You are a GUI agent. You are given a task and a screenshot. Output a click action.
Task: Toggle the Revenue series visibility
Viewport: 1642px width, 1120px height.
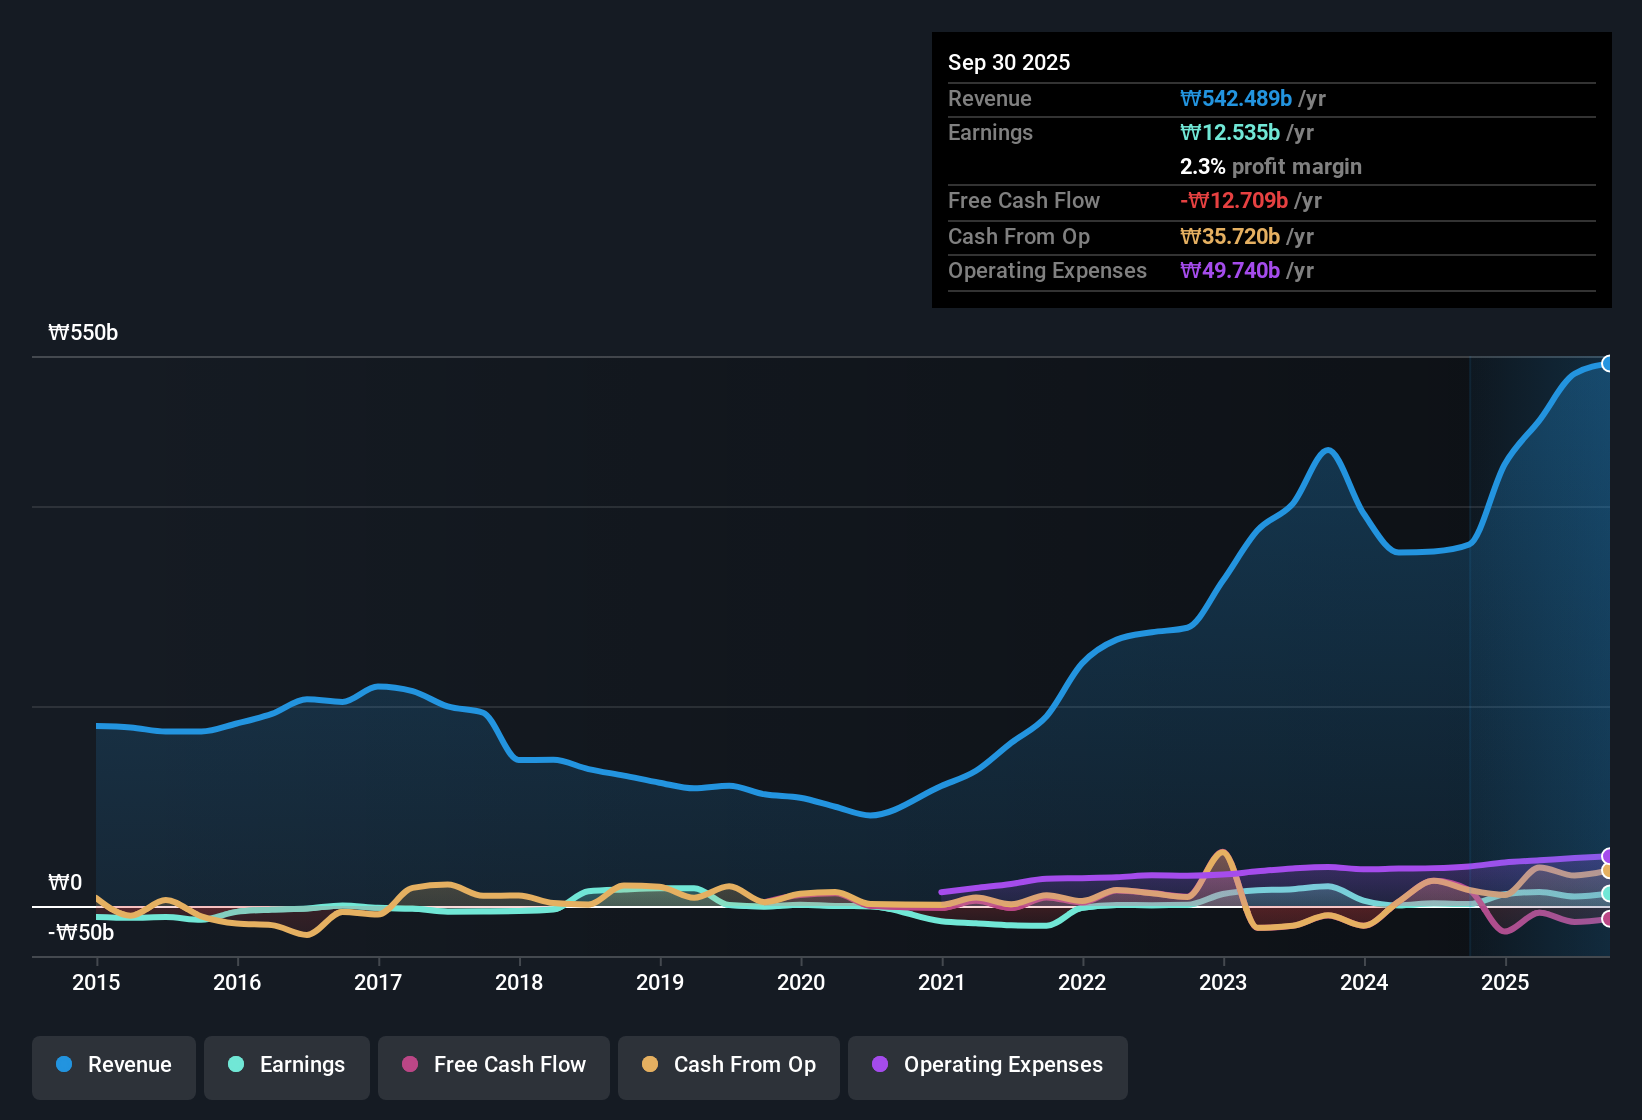pos(113,1065)
